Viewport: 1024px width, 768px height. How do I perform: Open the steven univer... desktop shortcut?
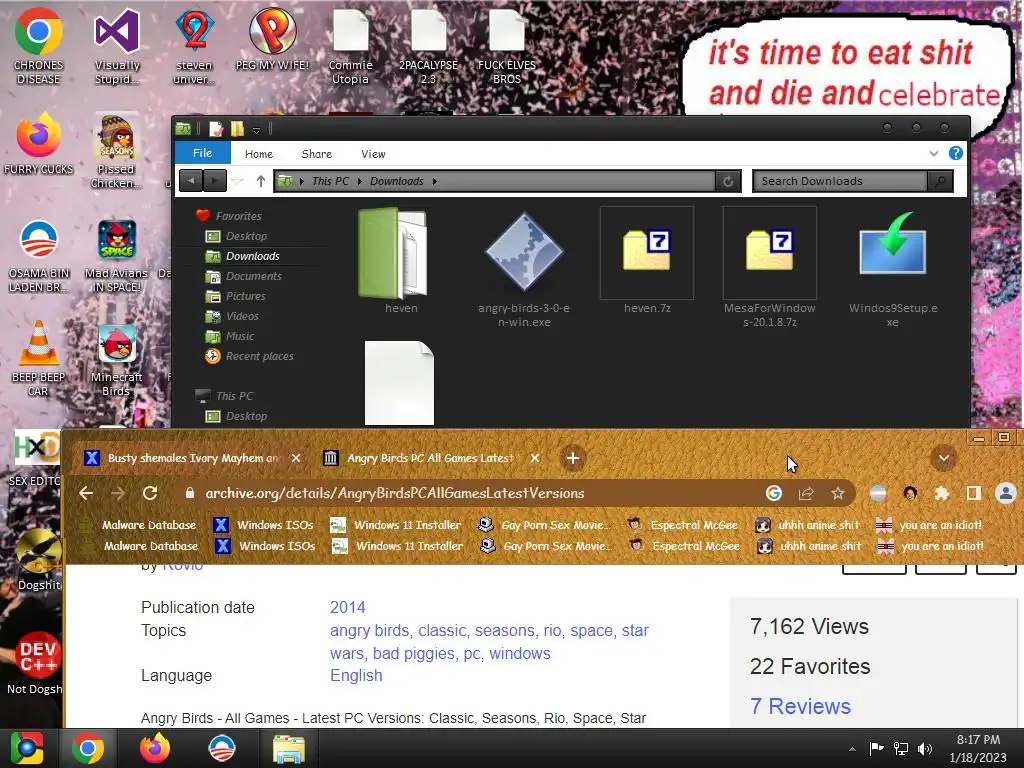(194, 46)
